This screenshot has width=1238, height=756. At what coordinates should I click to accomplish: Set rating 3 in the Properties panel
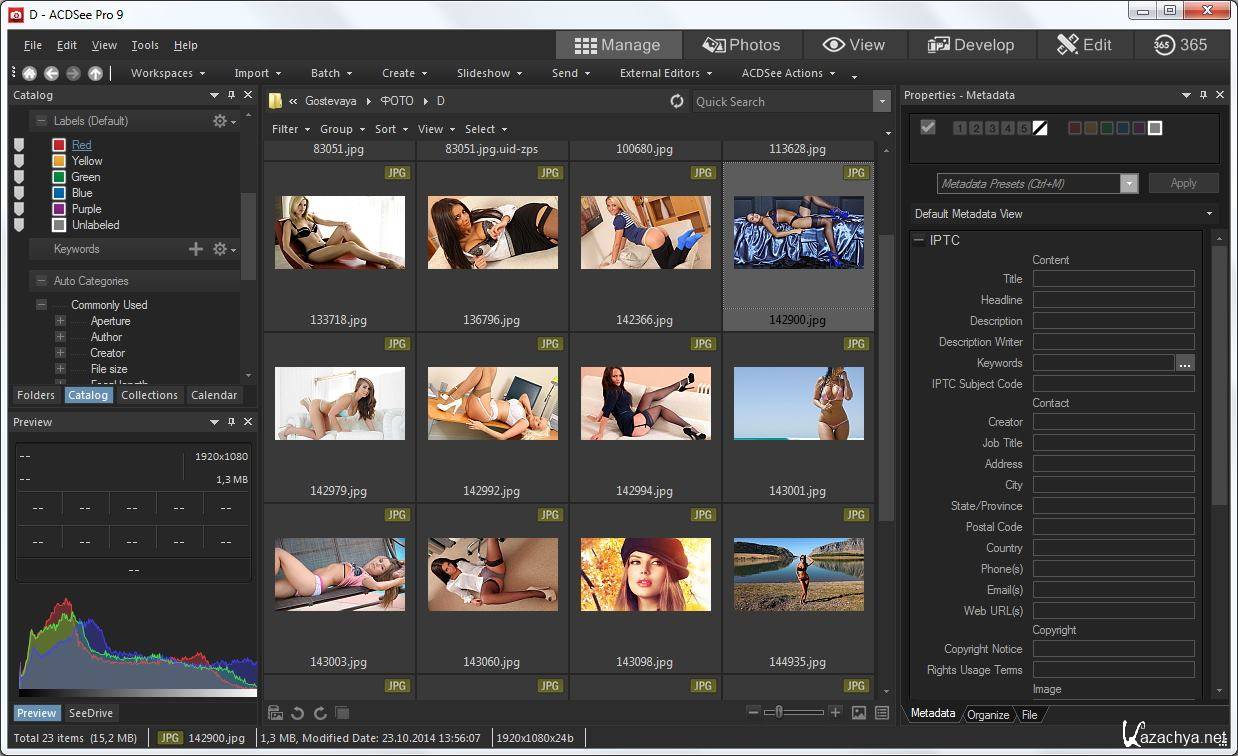(990, 128)
